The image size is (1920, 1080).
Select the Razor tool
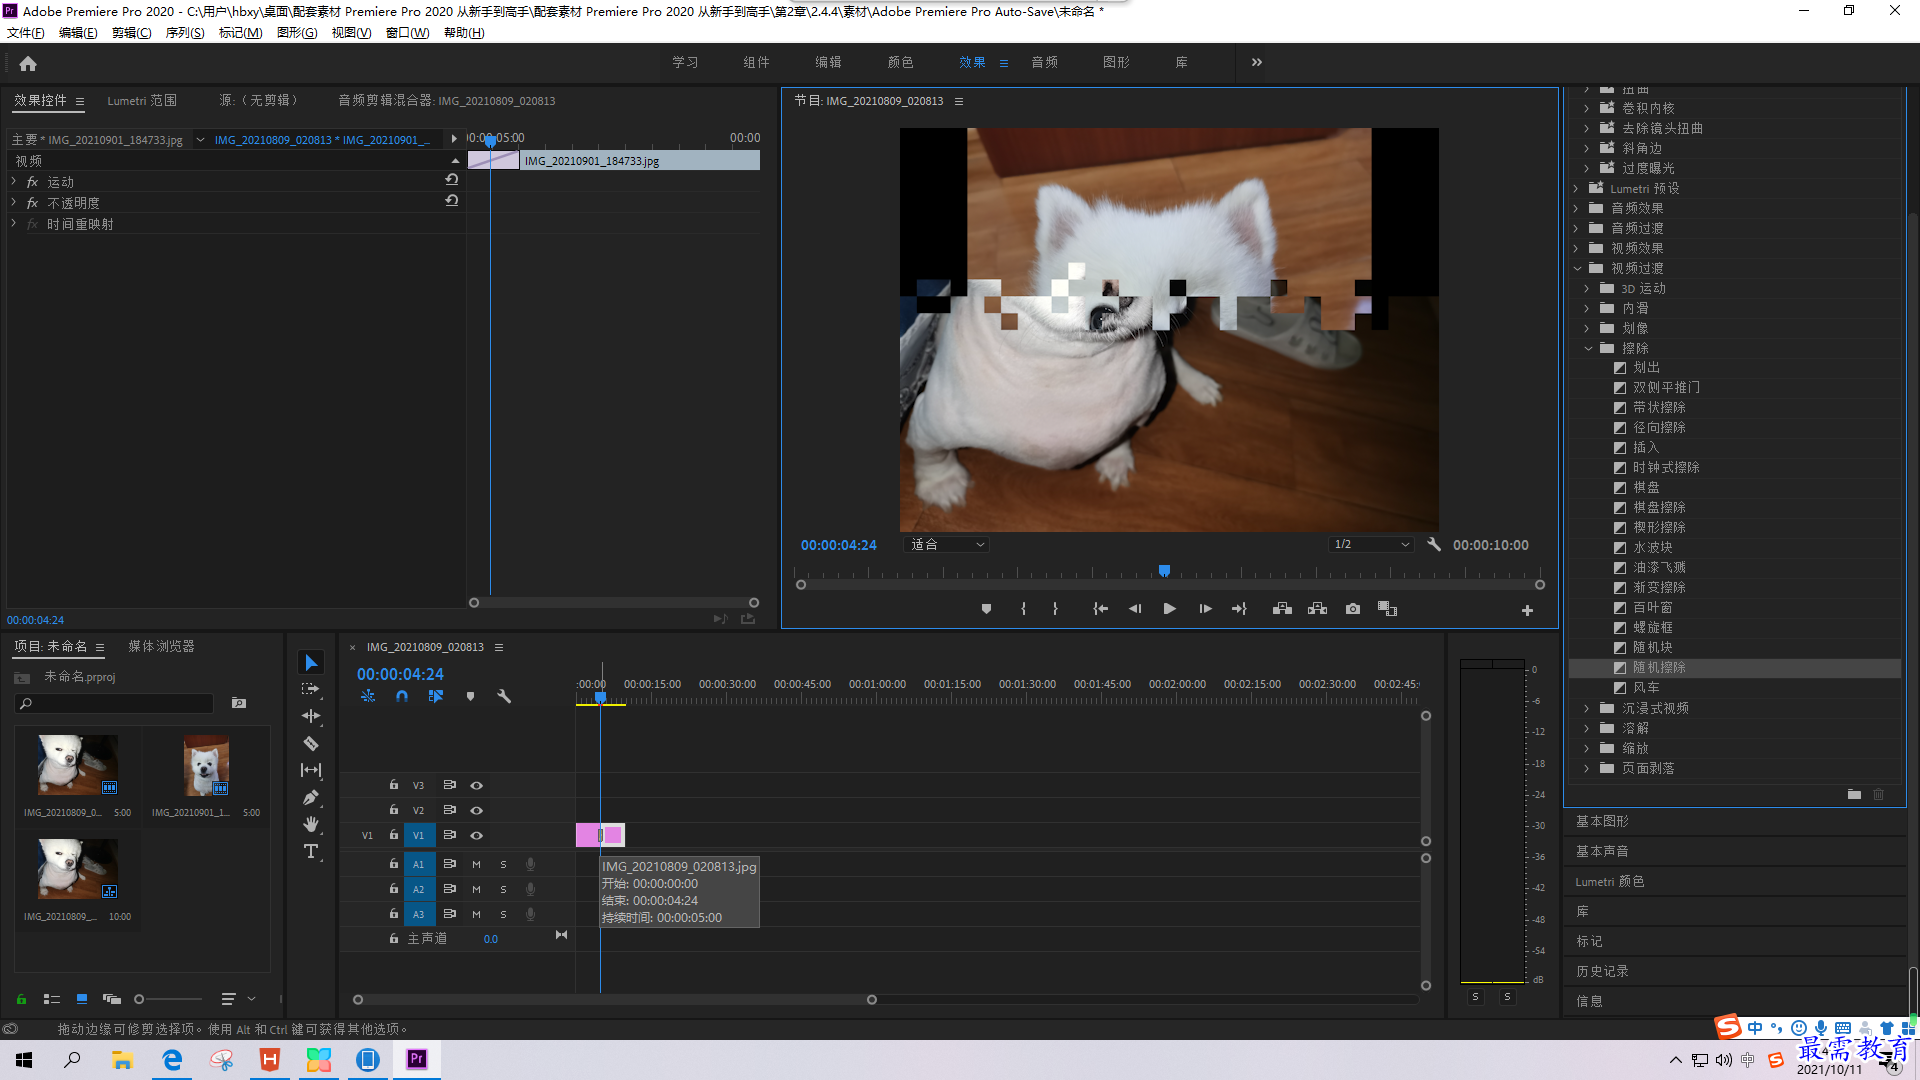311,743
